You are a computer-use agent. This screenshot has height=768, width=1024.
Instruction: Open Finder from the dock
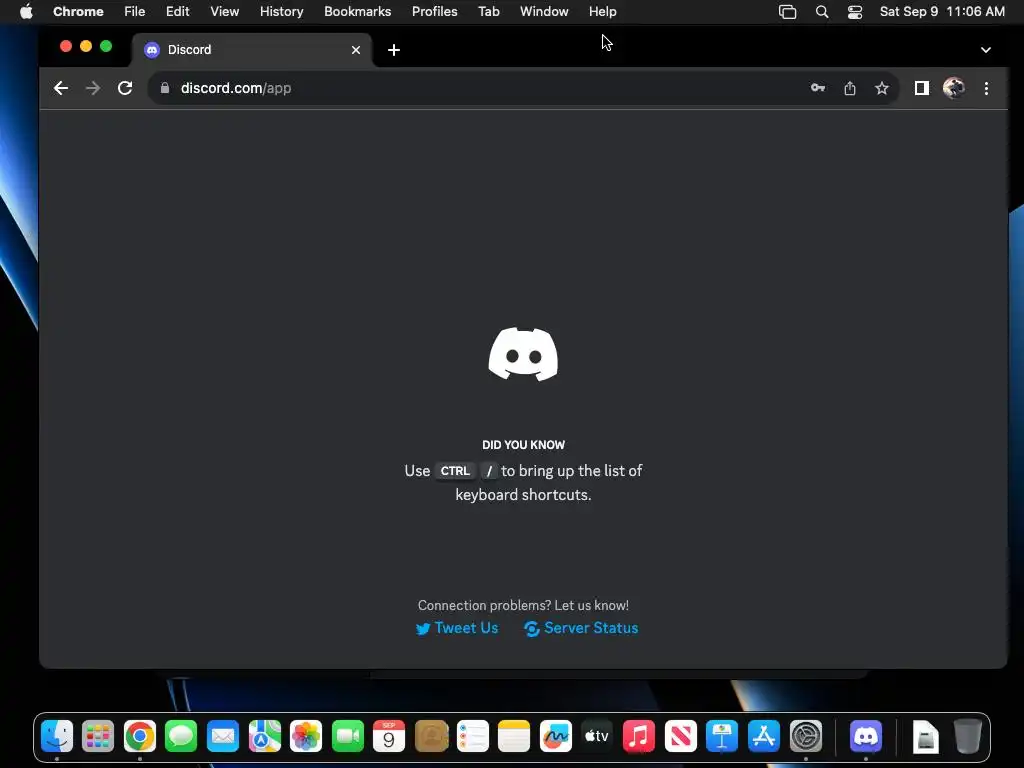click(57, 737)
